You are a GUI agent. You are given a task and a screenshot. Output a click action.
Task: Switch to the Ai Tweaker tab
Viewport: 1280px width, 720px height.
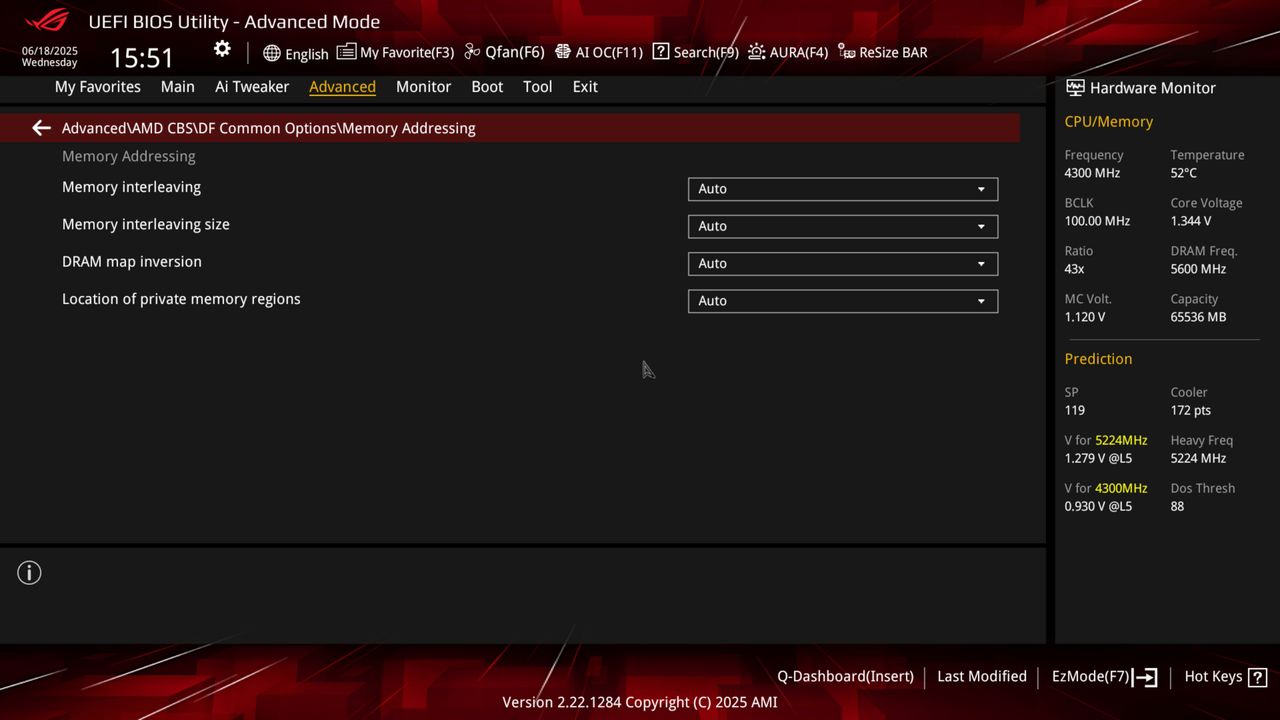(x=251, y=87)
